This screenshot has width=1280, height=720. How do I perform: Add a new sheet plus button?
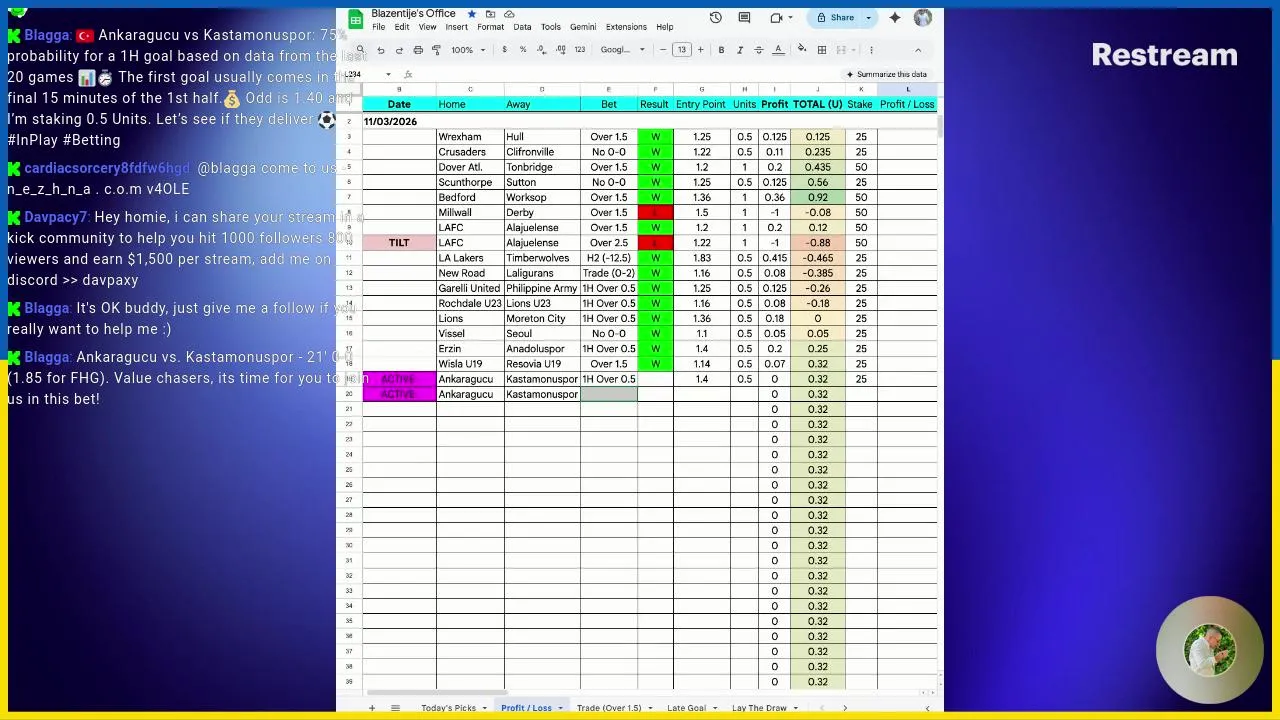tap(371, 708)
